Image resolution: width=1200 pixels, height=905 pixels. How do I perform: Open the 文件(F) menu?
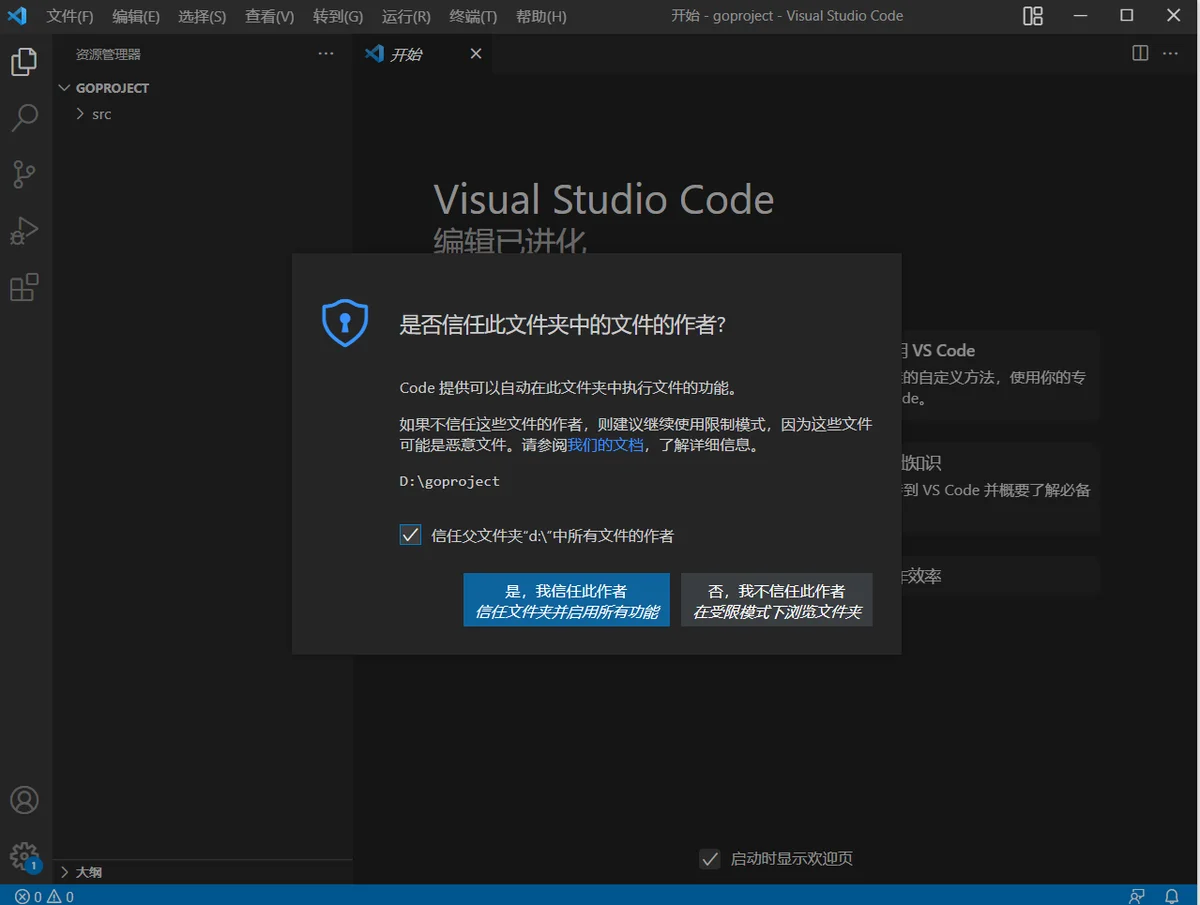coord(70,16)
